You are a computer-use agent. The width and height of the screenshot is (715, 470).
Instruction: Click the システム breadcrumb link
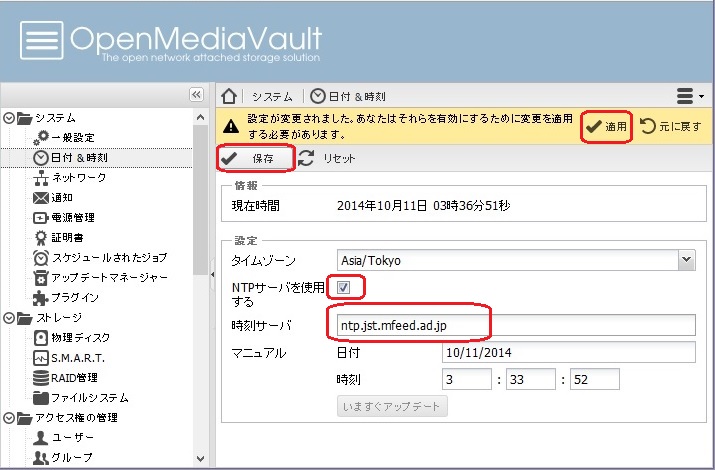272,97
